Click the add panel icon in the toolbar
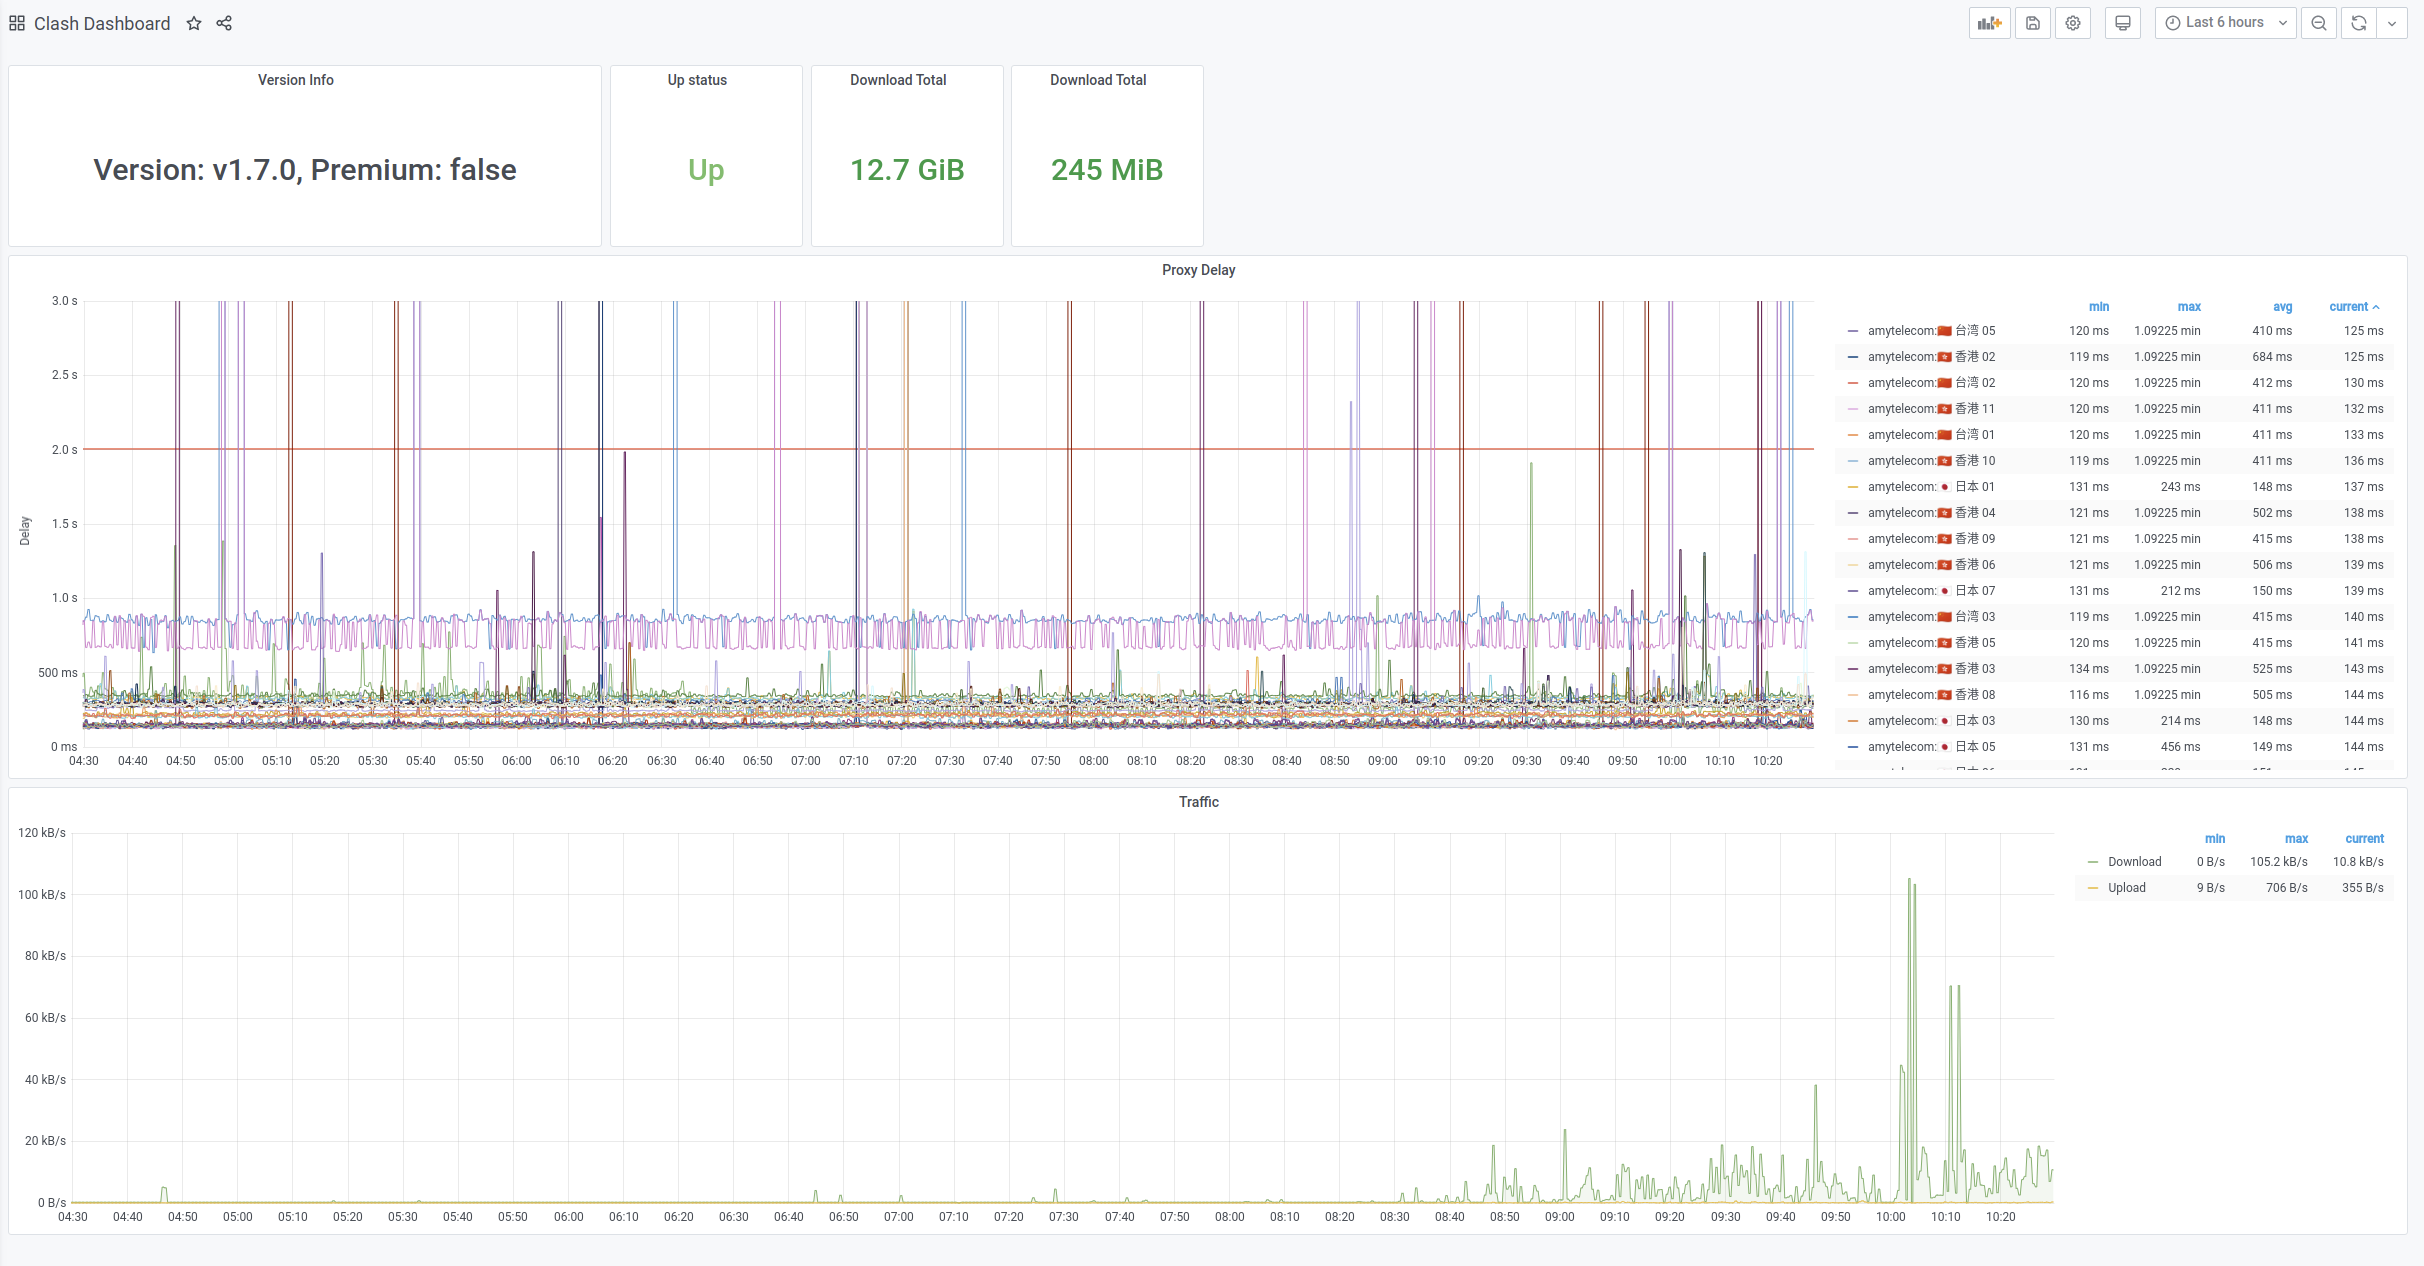 1989,22
